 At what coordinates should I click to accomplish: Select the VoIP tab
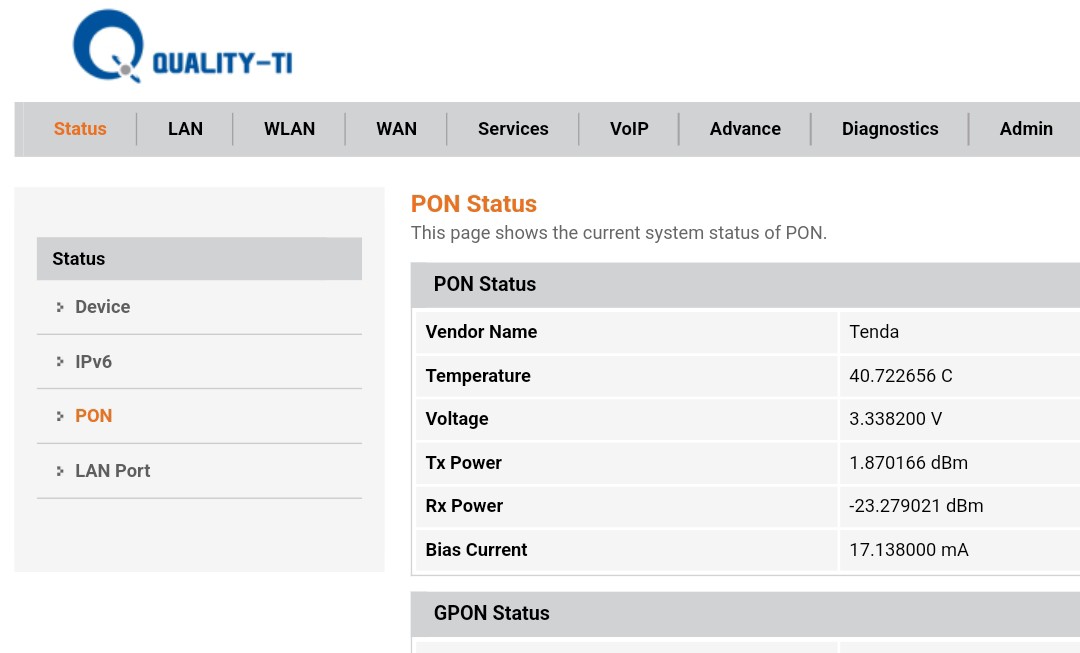tap(629, 129)
